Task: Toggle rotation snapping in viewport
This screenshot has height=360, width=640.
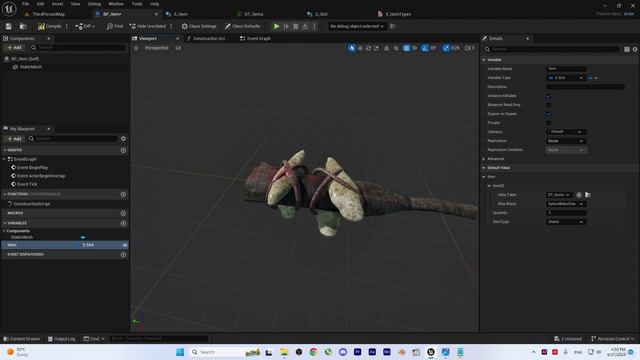Action: (x=425, y=48)
